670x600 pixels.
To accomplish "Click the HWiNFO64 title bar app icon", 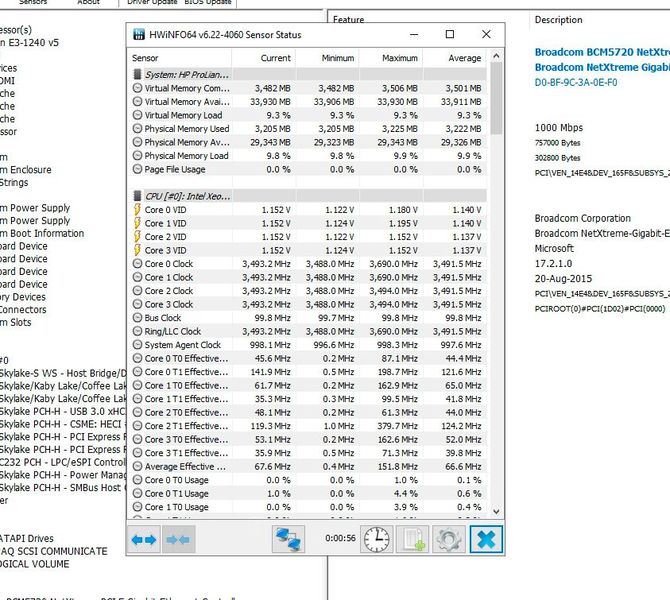I will [139, 35].
